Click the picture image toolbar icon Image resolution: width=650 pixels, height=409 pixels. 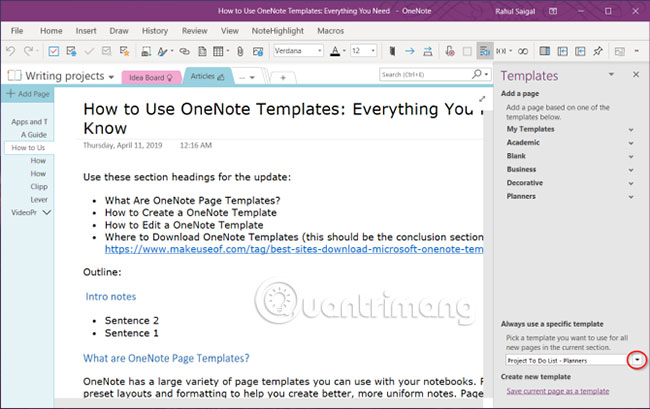pos(619,51)
